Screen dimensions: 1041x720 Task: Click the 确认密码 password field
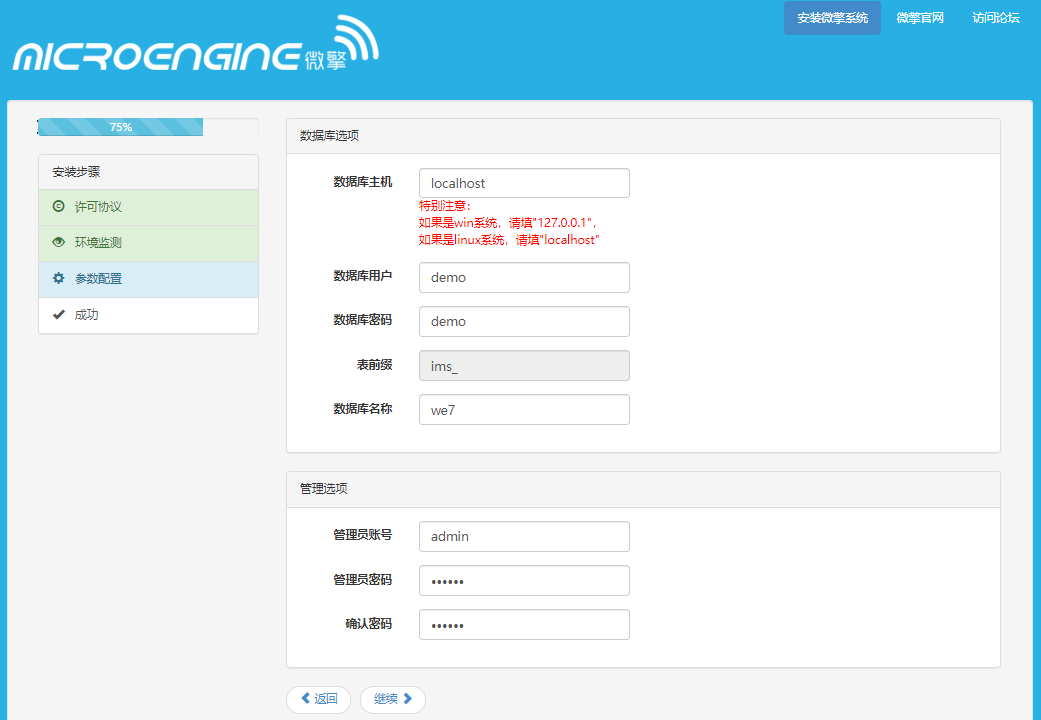[524, 624]
